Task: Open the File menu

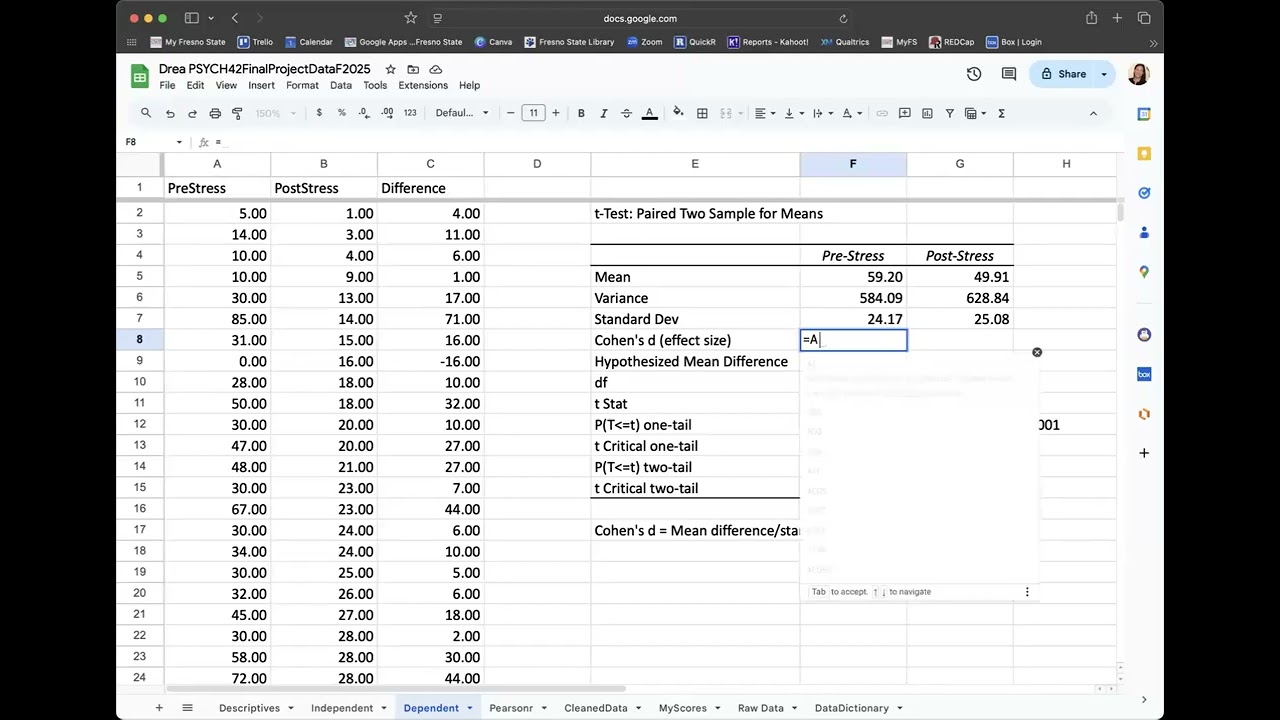Action: click(x=167, y=85)
